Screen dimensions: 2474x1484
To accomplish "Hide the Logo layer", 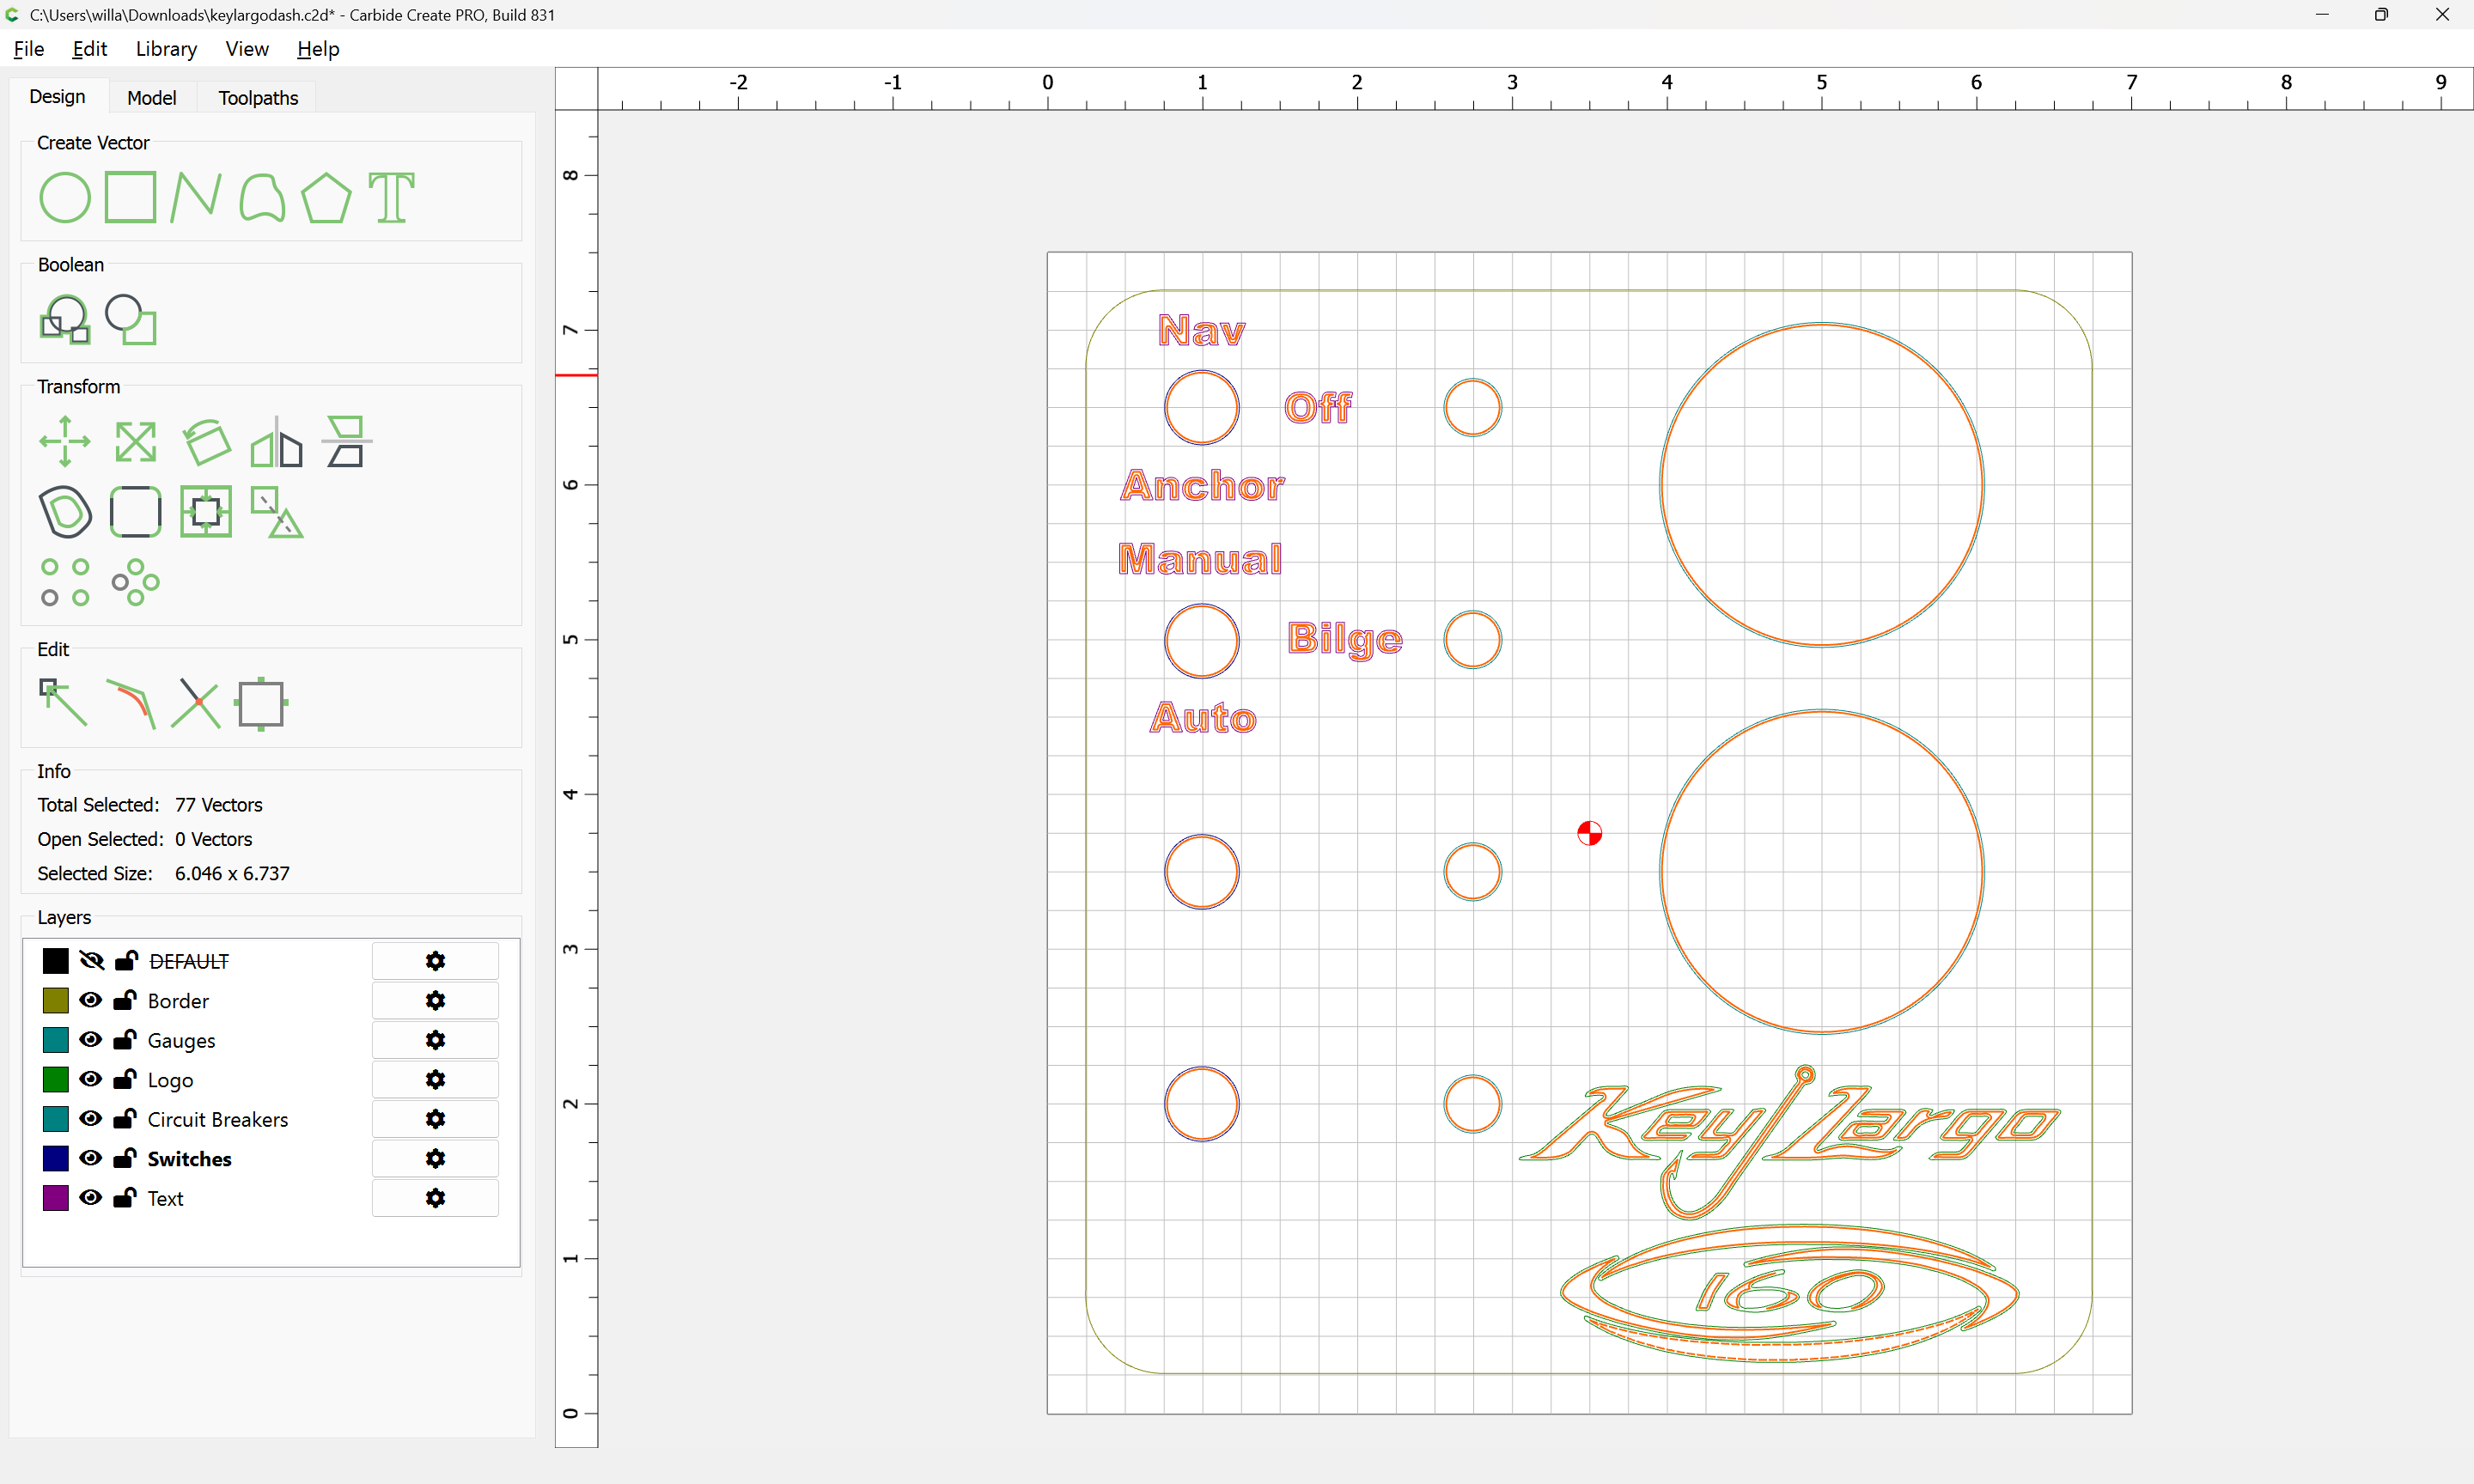I will tap(91, 1079).
